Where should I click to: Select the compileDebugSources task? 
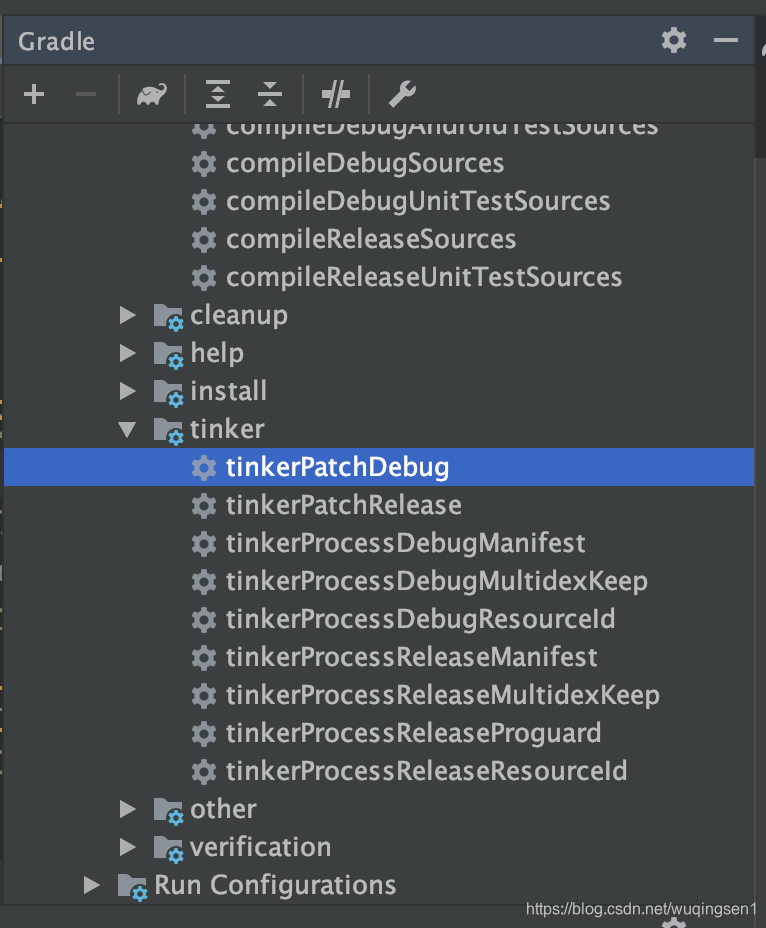pos(364,163)
